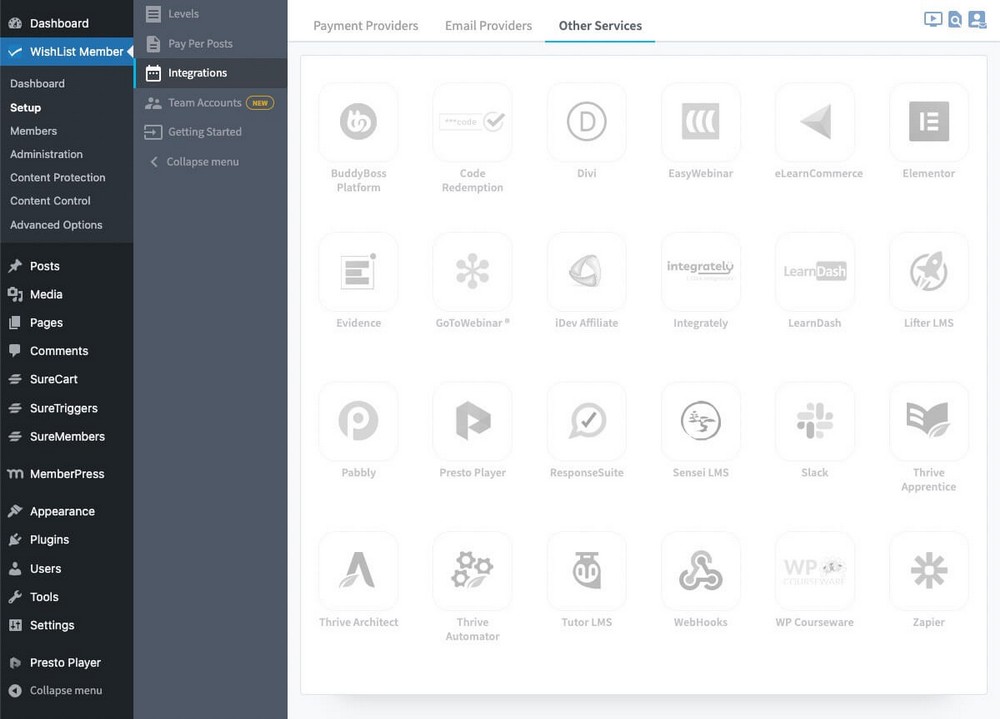Viewport: 1000px width, 719px height.
Task: Choose the WP Courseware integration
Action: point(814,570)
